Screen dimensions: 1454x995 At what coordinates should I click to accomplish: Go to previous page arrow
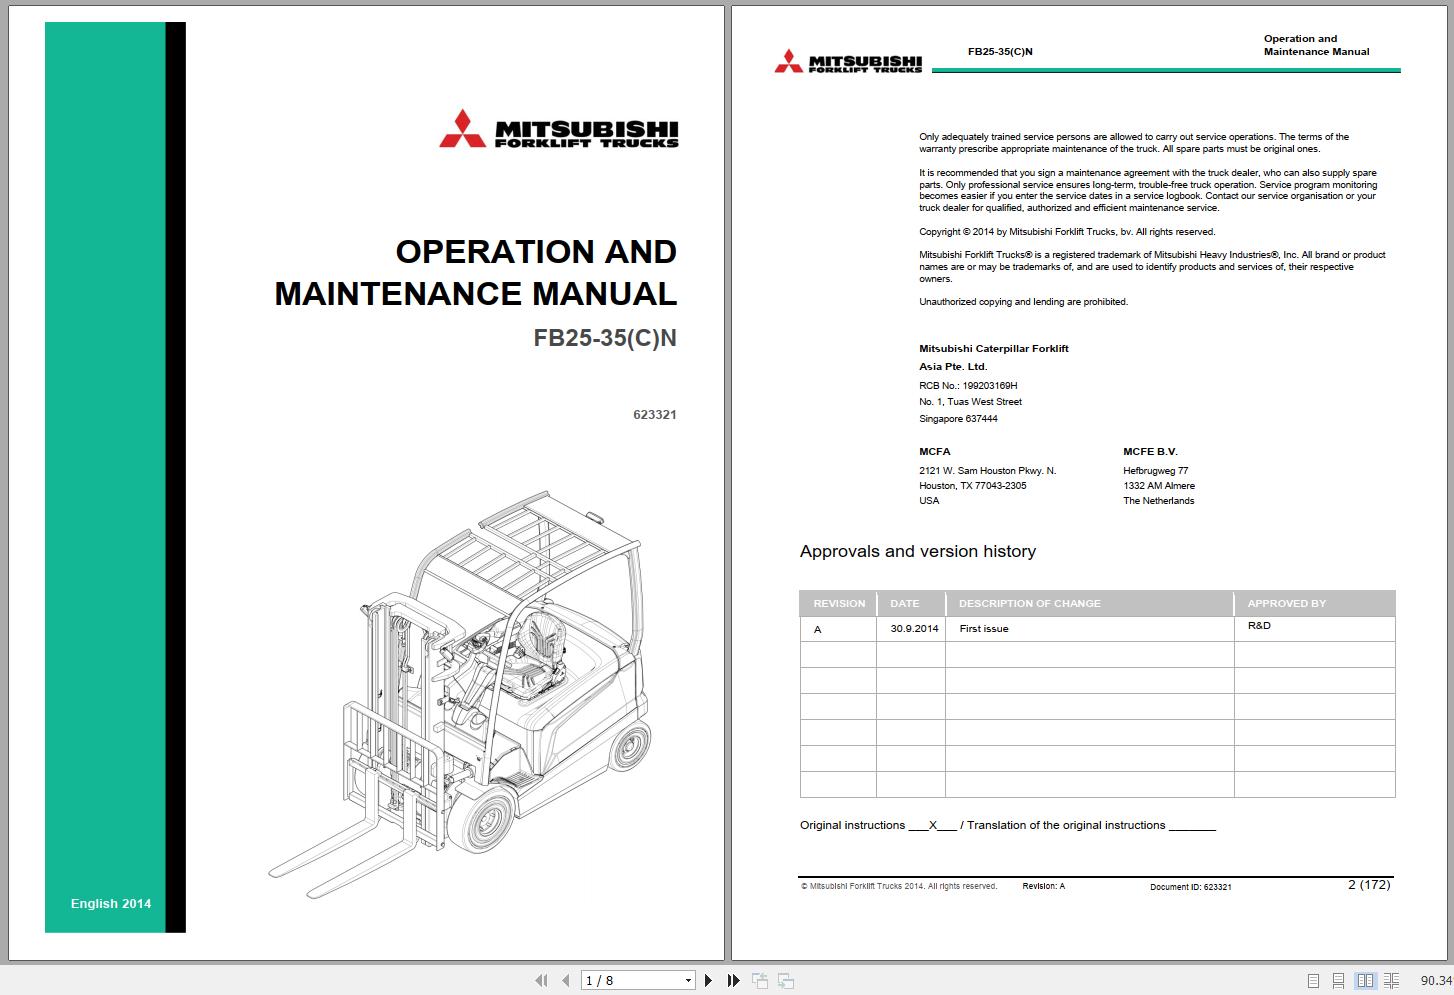(565, 981)
